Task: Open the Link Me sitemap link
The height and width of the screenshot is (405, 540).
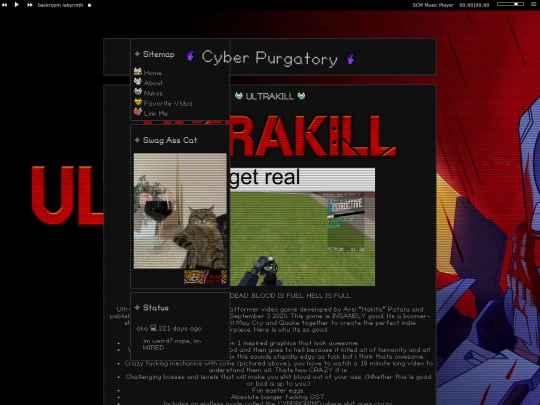Action: click(156, 114)
